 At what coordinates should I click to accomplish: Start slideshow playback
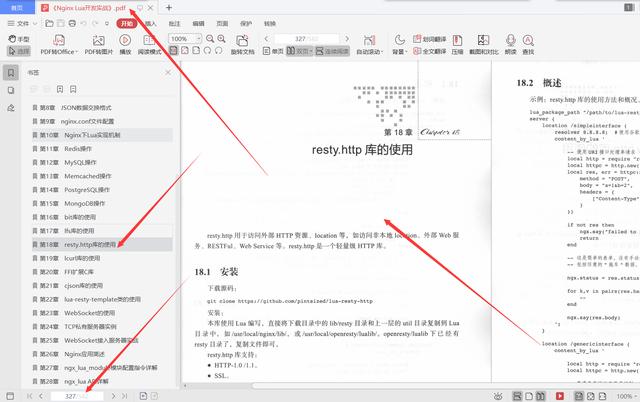tap(125, 44)
